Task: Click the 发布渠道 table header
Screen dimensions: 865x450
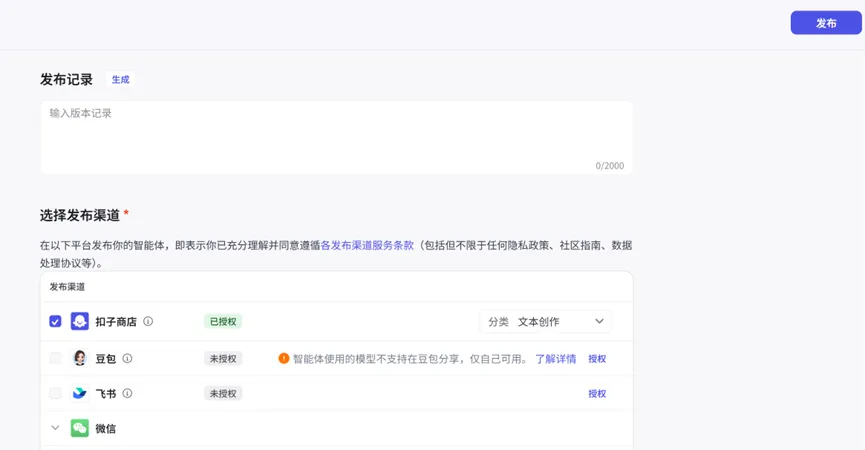Action: click(67, 287)
